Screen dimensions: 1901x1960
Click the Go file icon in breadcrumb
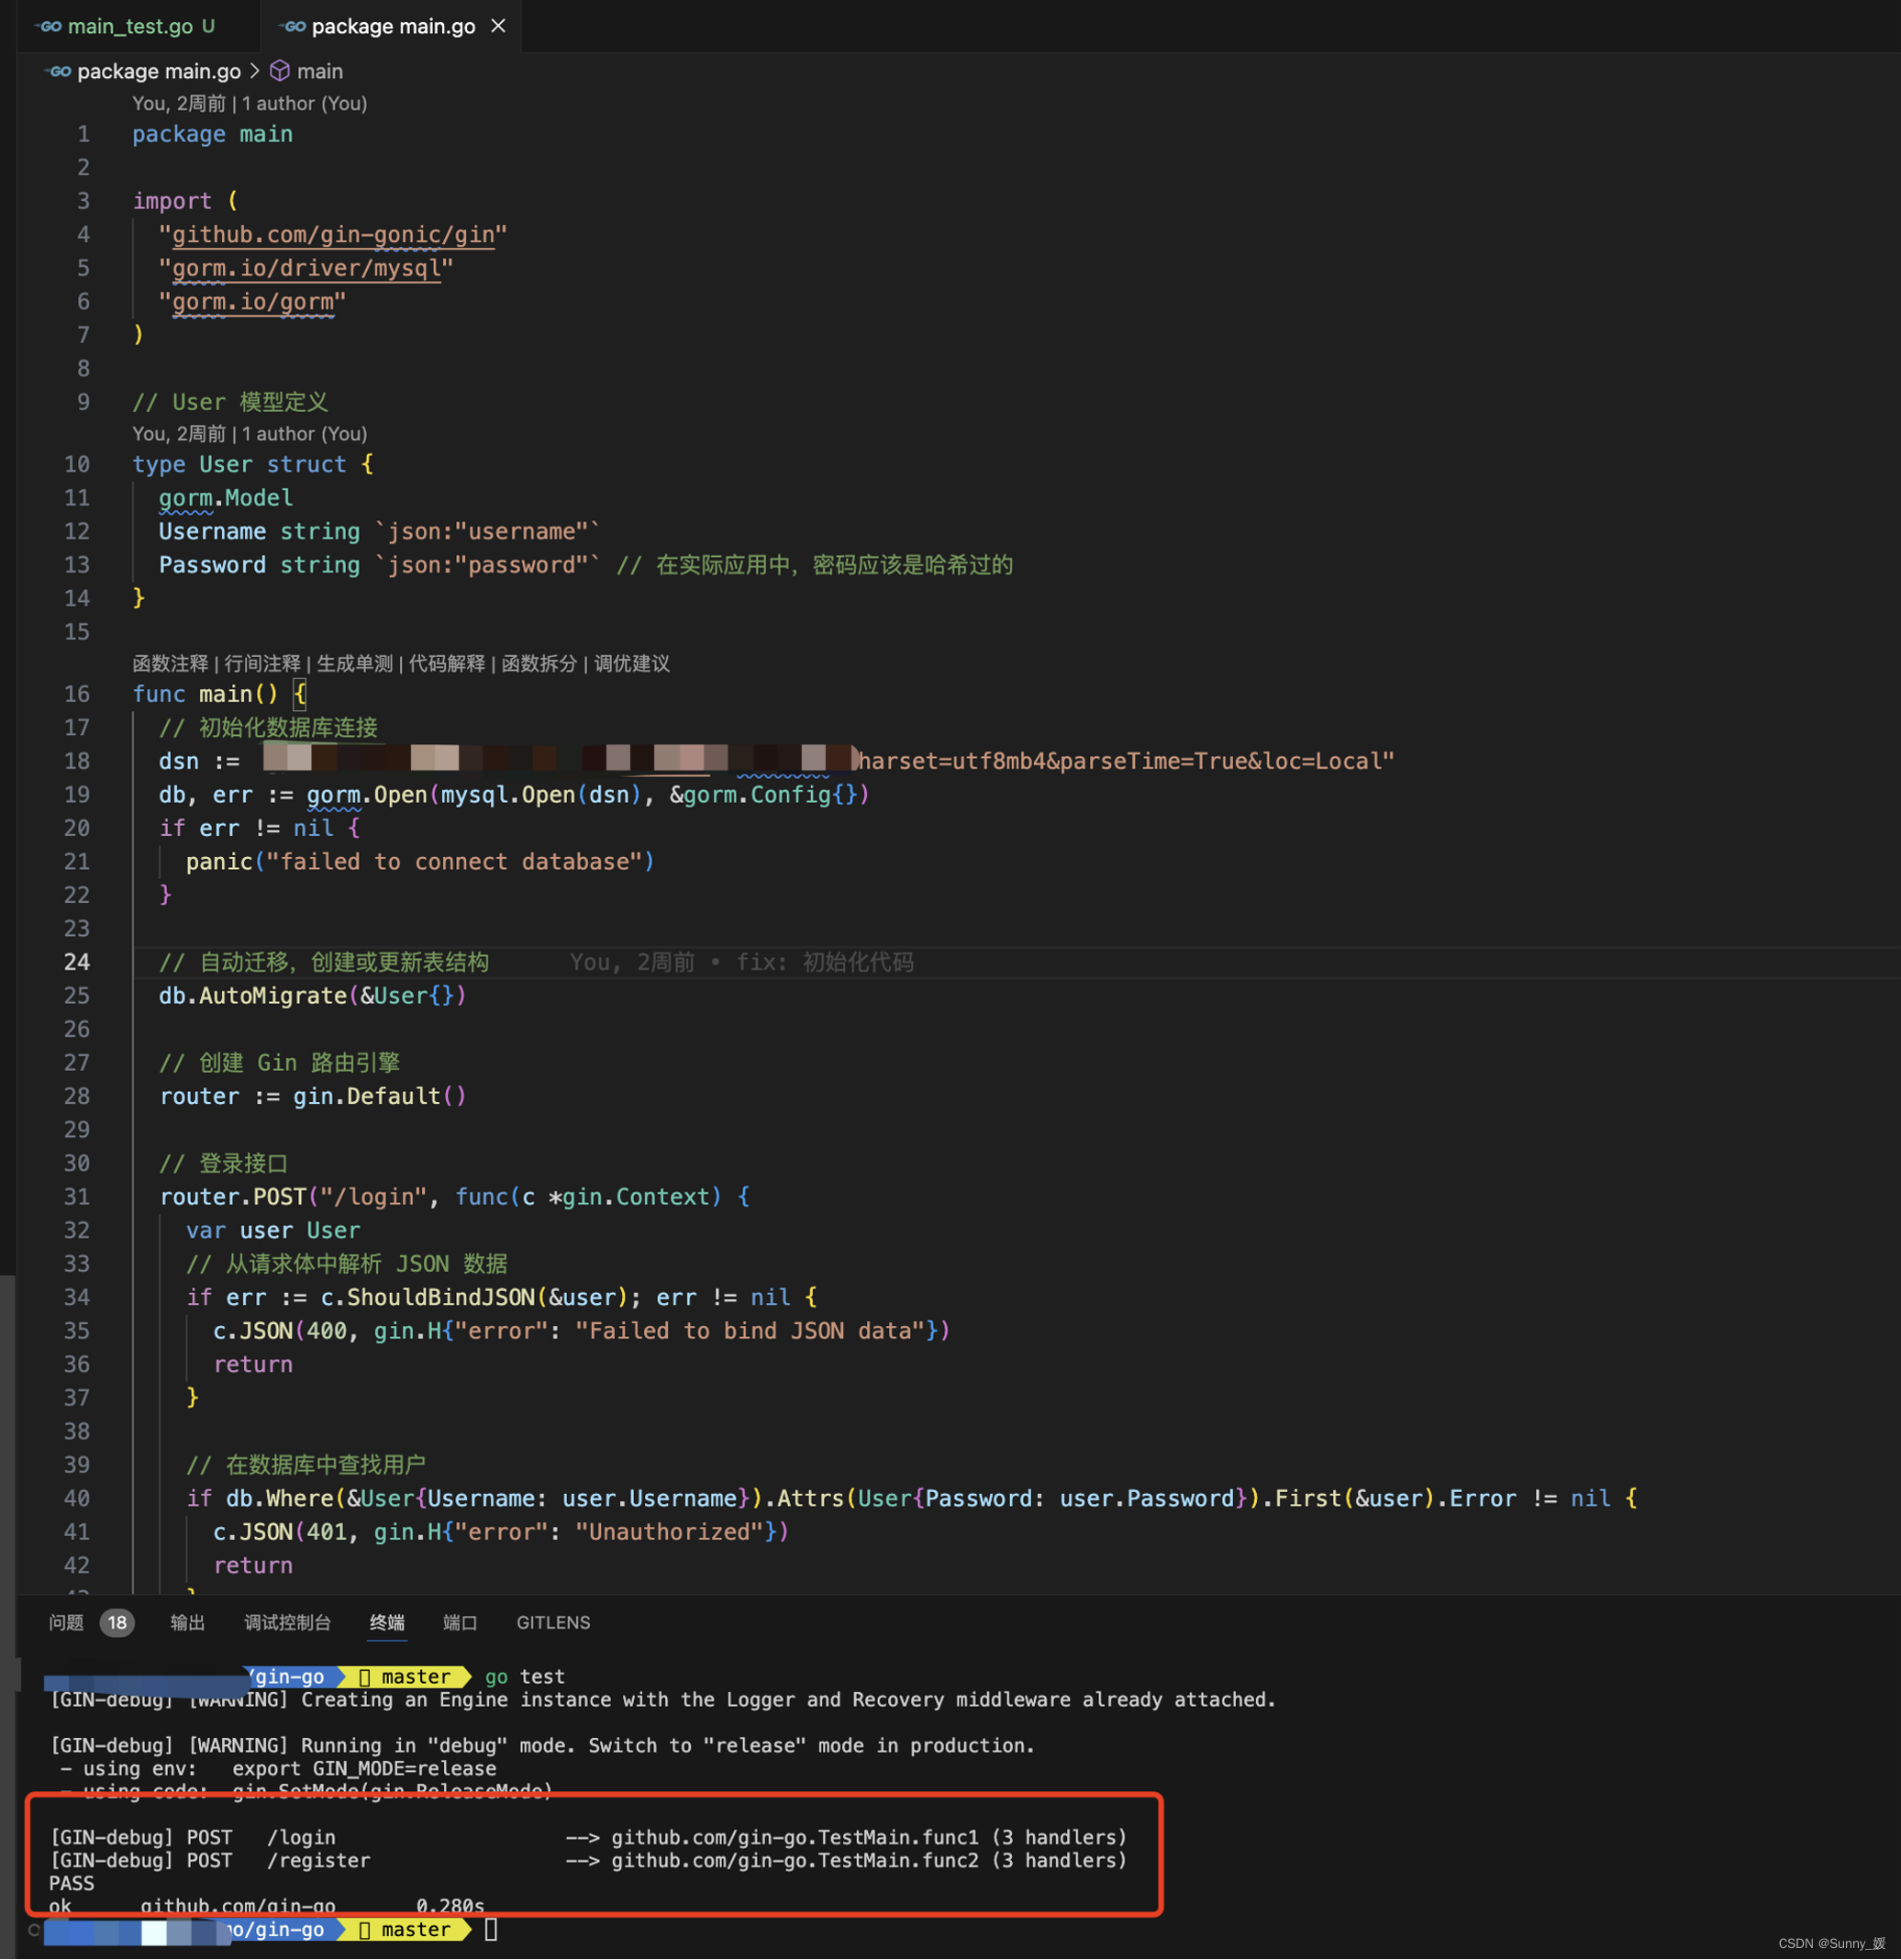coord(59,71)
